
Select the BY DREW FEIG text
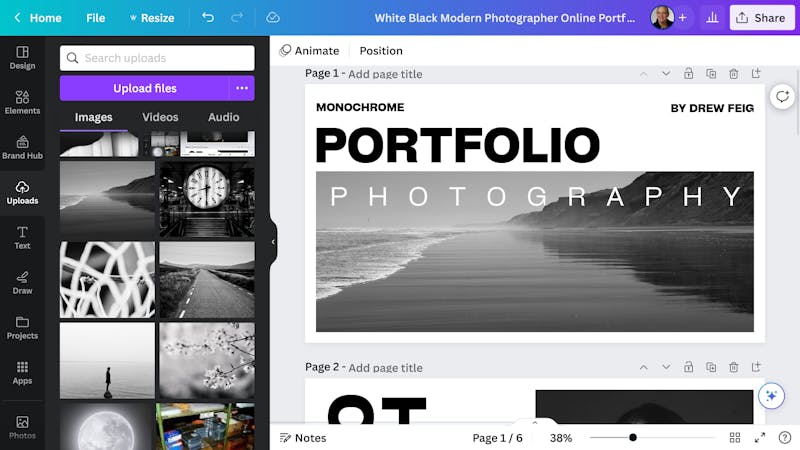712,108
